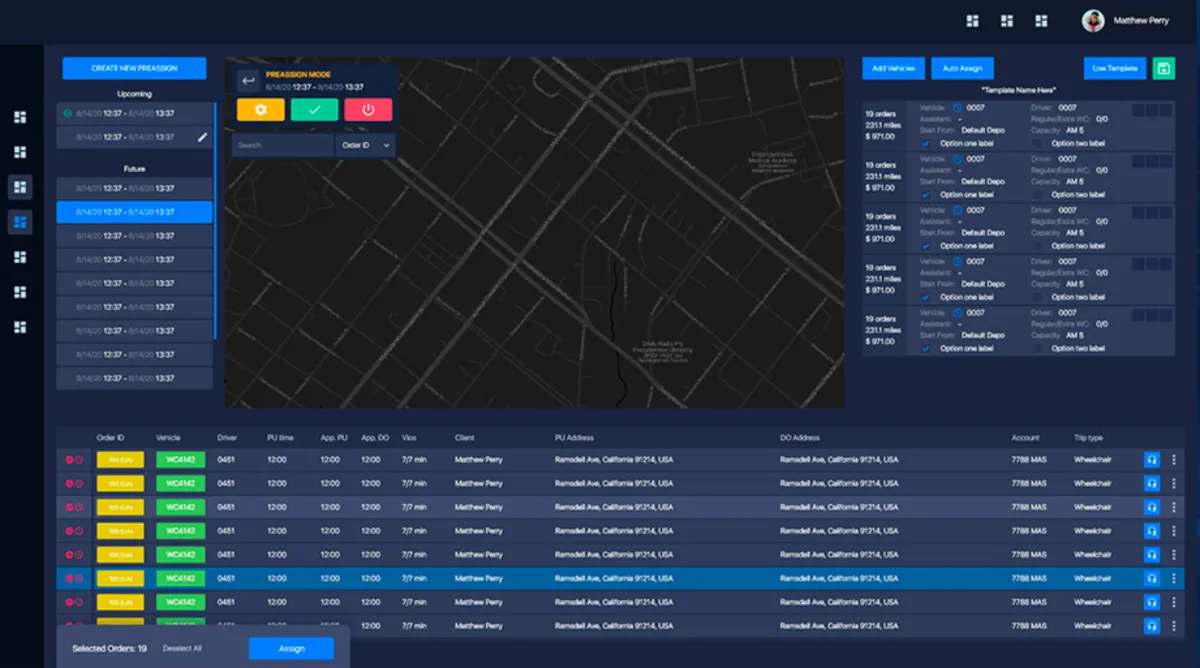Open three-dot menu on highlighted blue order row
The image size is (1200, 668).
point(1174,578)
